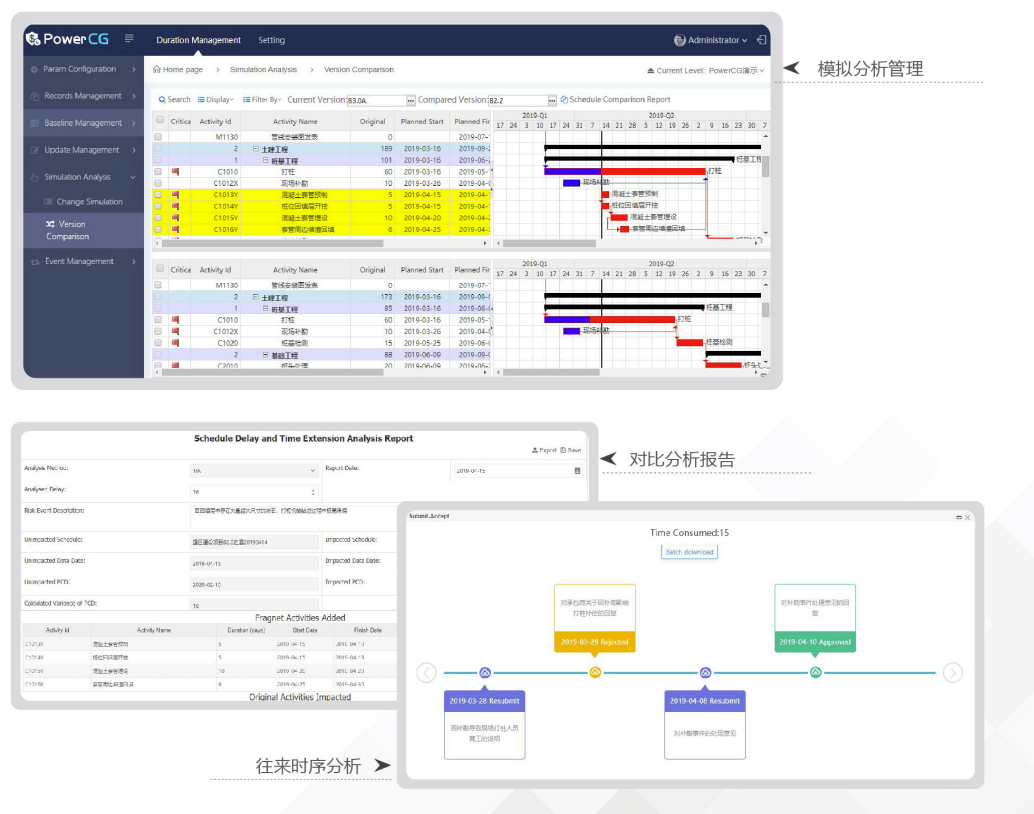1034x814 pixels.
Task: Open Baseline Management menu
Action: pos(84,123)
